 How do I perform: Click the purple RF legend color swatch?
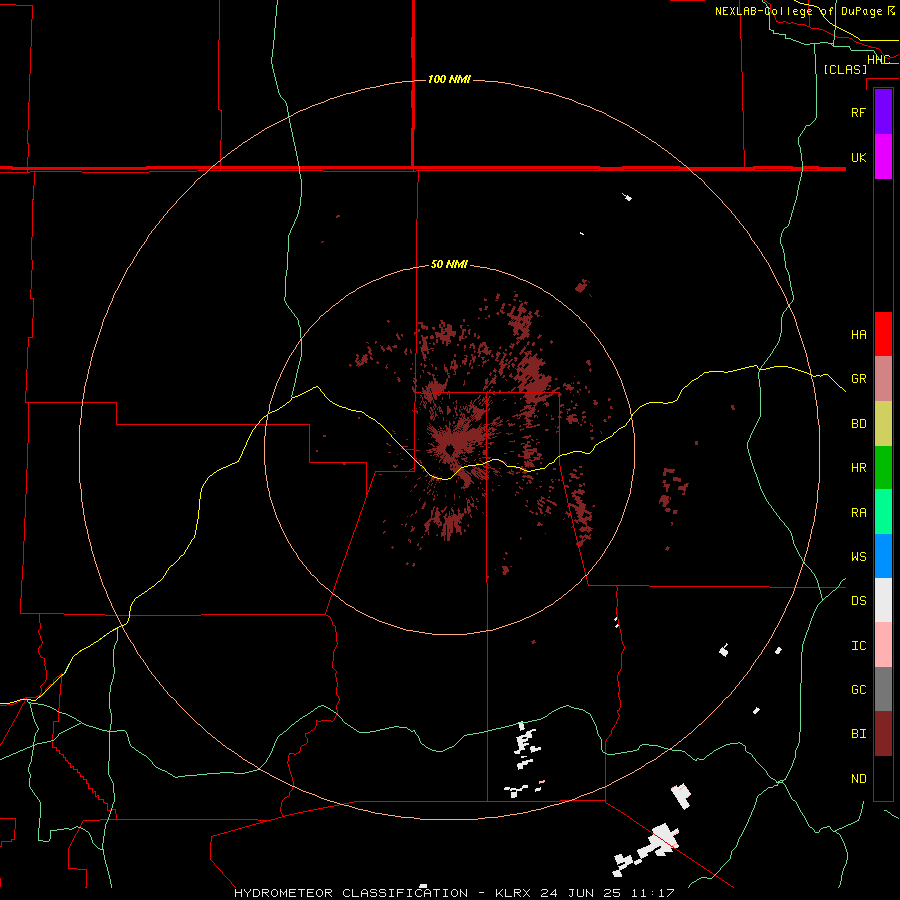tap(883, 112)
